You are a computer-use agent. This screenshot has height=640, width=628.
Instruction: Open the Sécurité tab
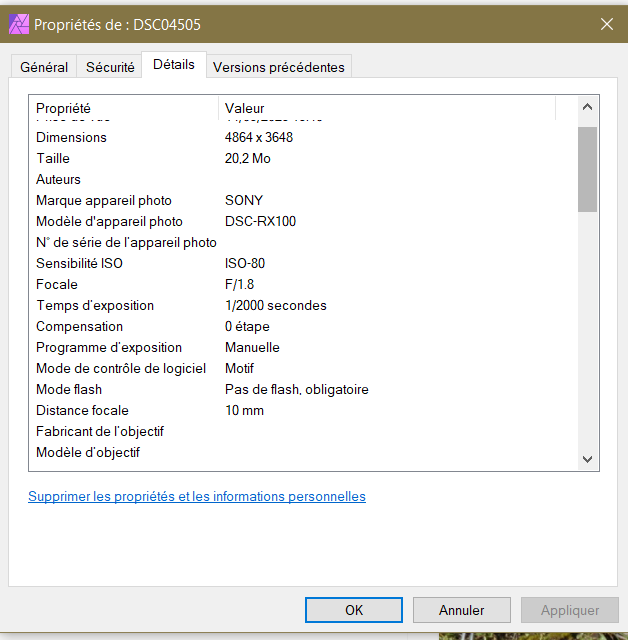(x=110, y=67)
